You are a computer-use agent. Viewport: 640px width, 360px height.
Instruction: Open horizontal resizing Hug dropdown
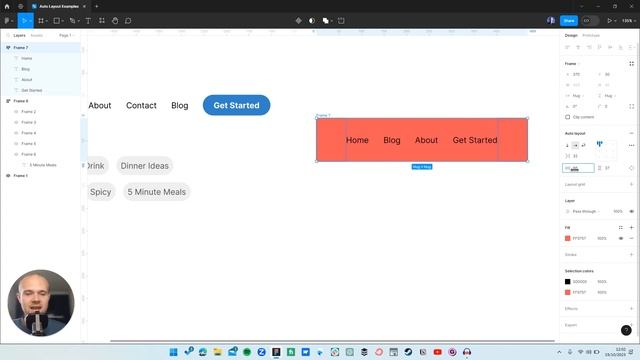tap(578, 96)
